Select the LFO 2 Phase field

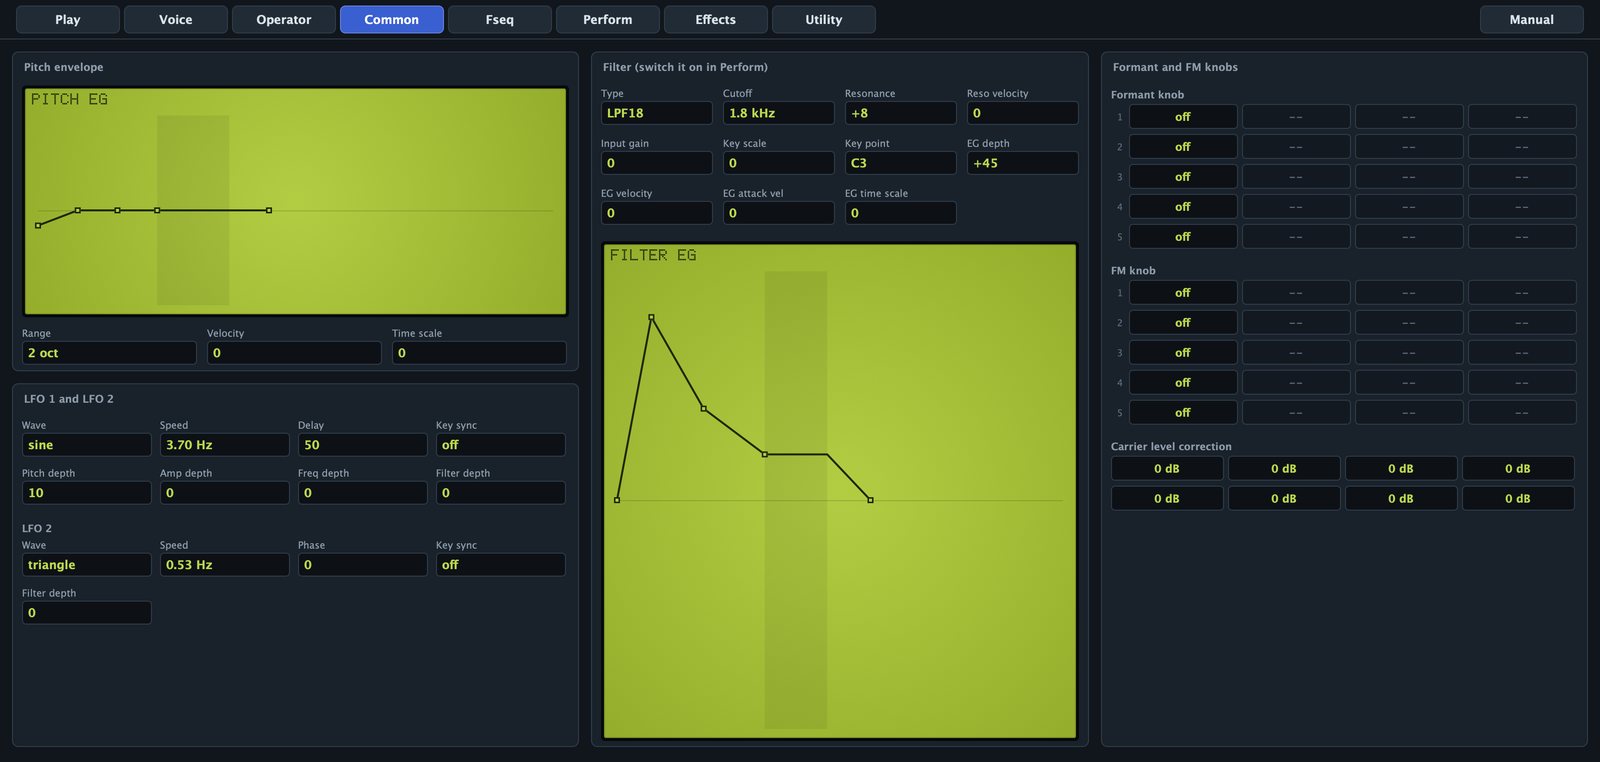(363, 565)
